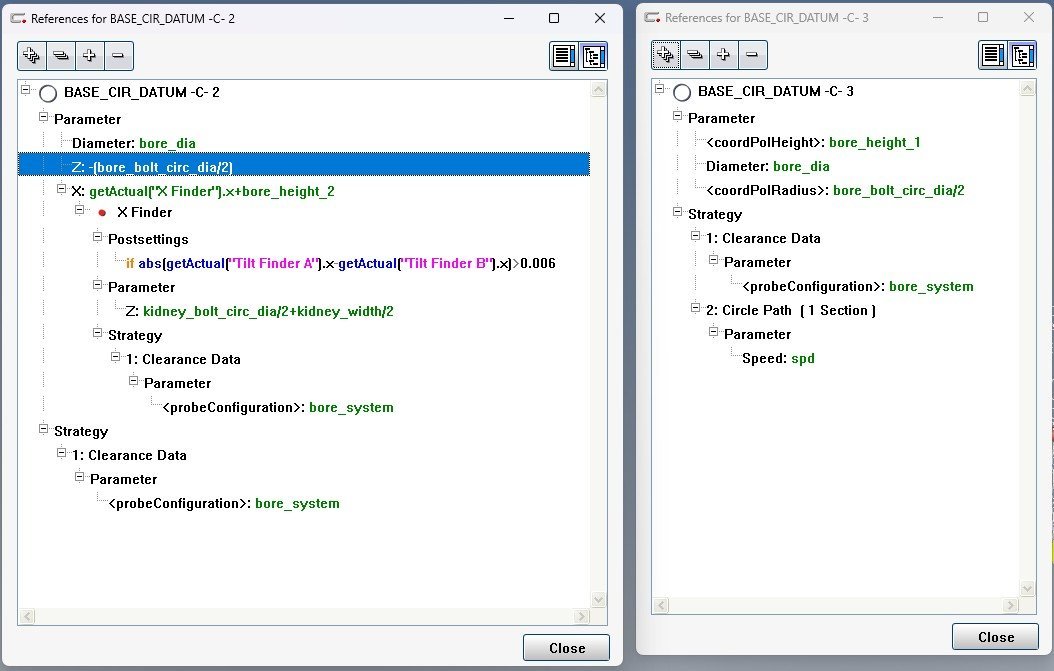Click Collapse All icon in C- 2 window toolbar

click(60, 56)
